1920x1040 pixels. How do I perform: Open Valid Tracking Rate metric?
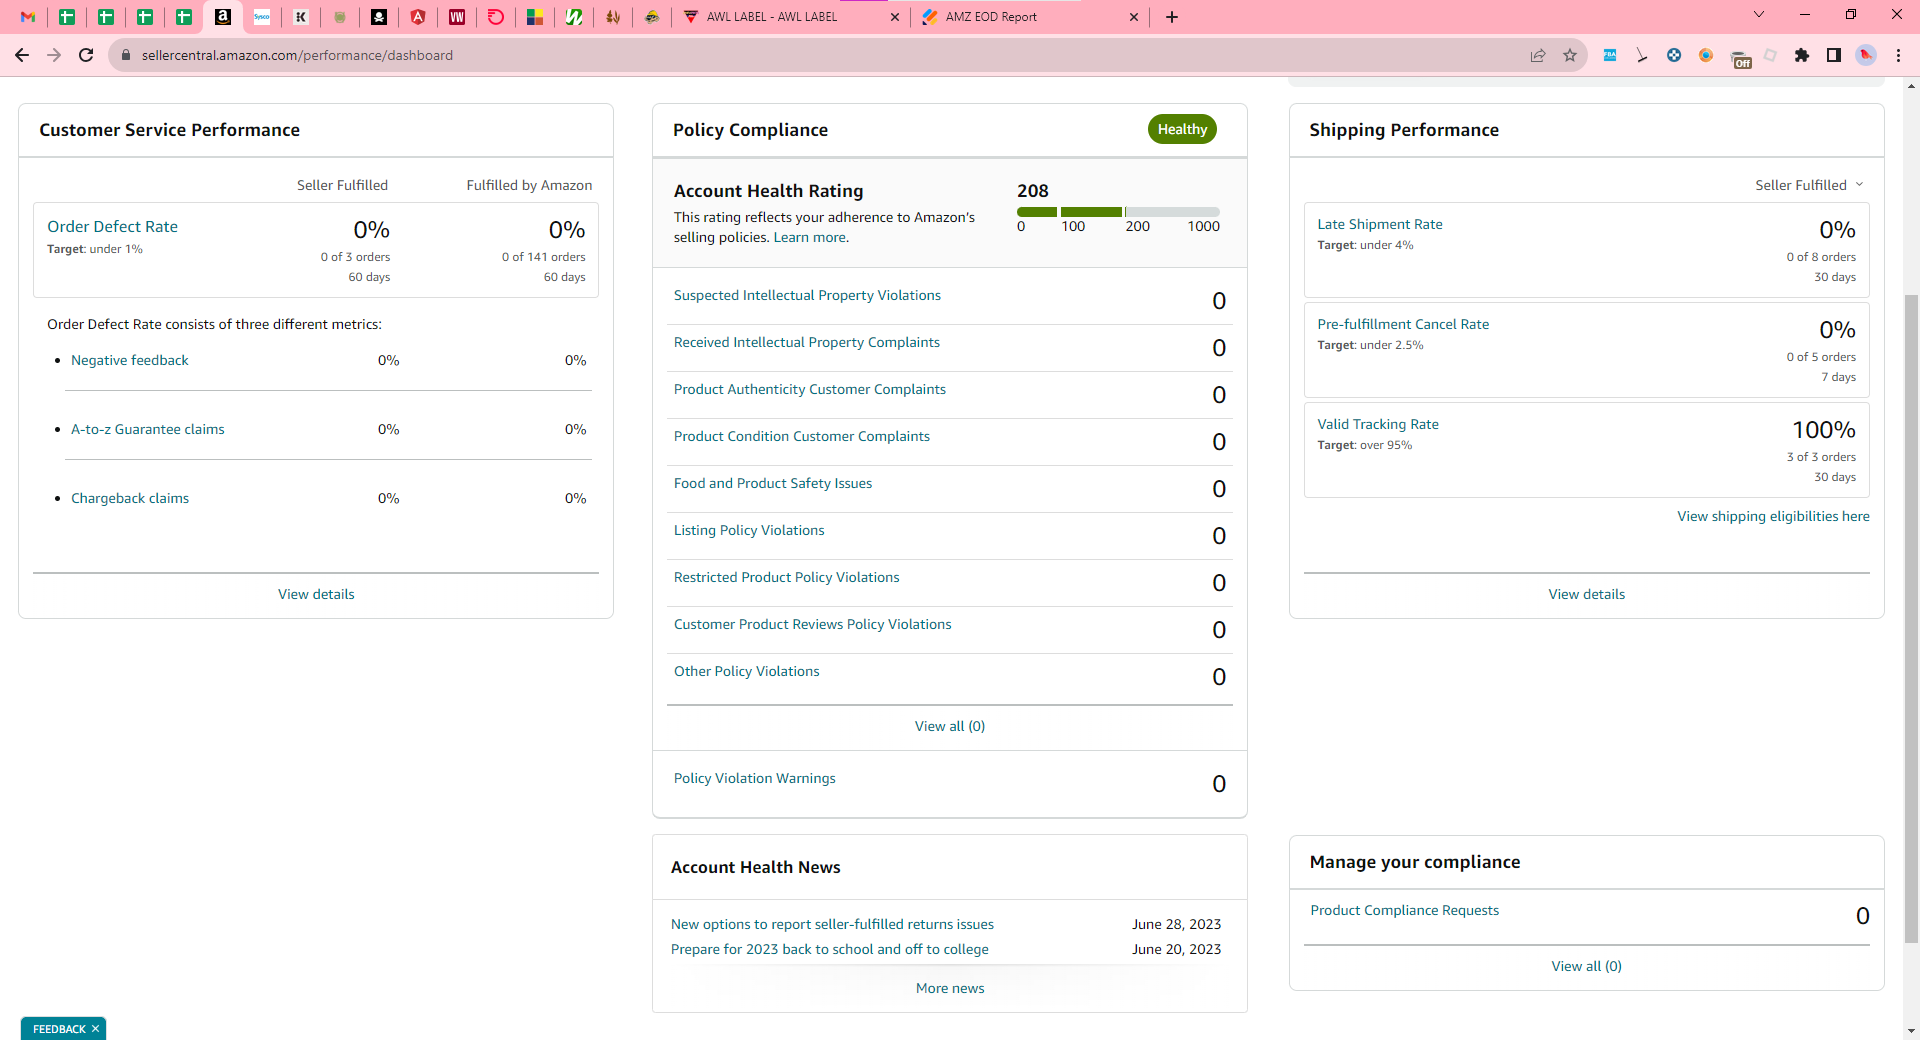1378,424
